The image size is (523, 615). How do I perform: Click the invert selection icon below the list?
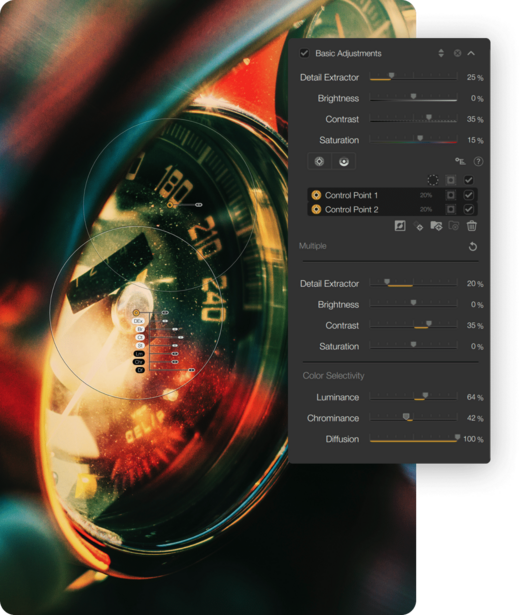point(400,226)
